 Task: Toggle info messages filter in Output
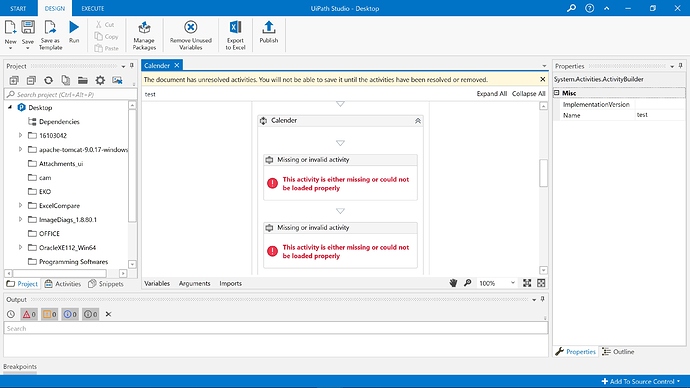(70, 314)
